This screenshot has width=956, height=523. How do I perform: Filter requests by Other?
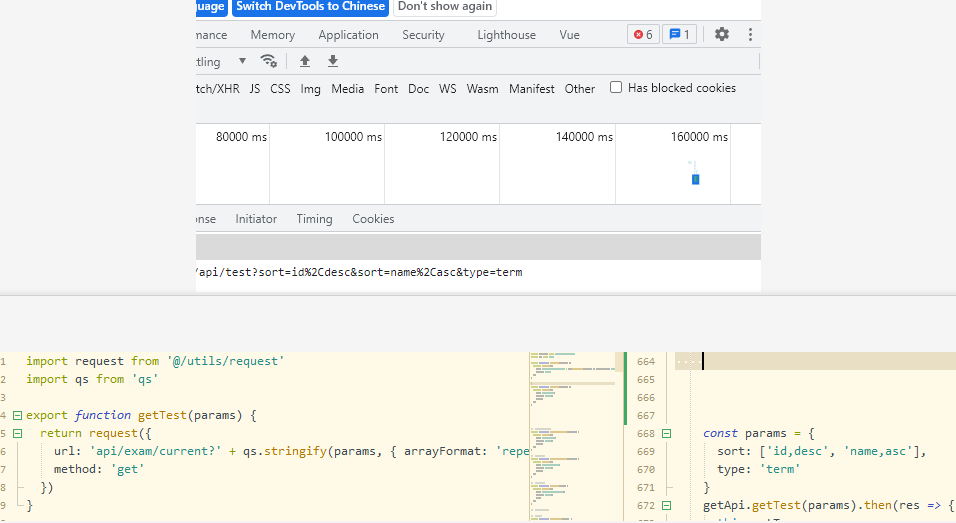click(579, 88)
